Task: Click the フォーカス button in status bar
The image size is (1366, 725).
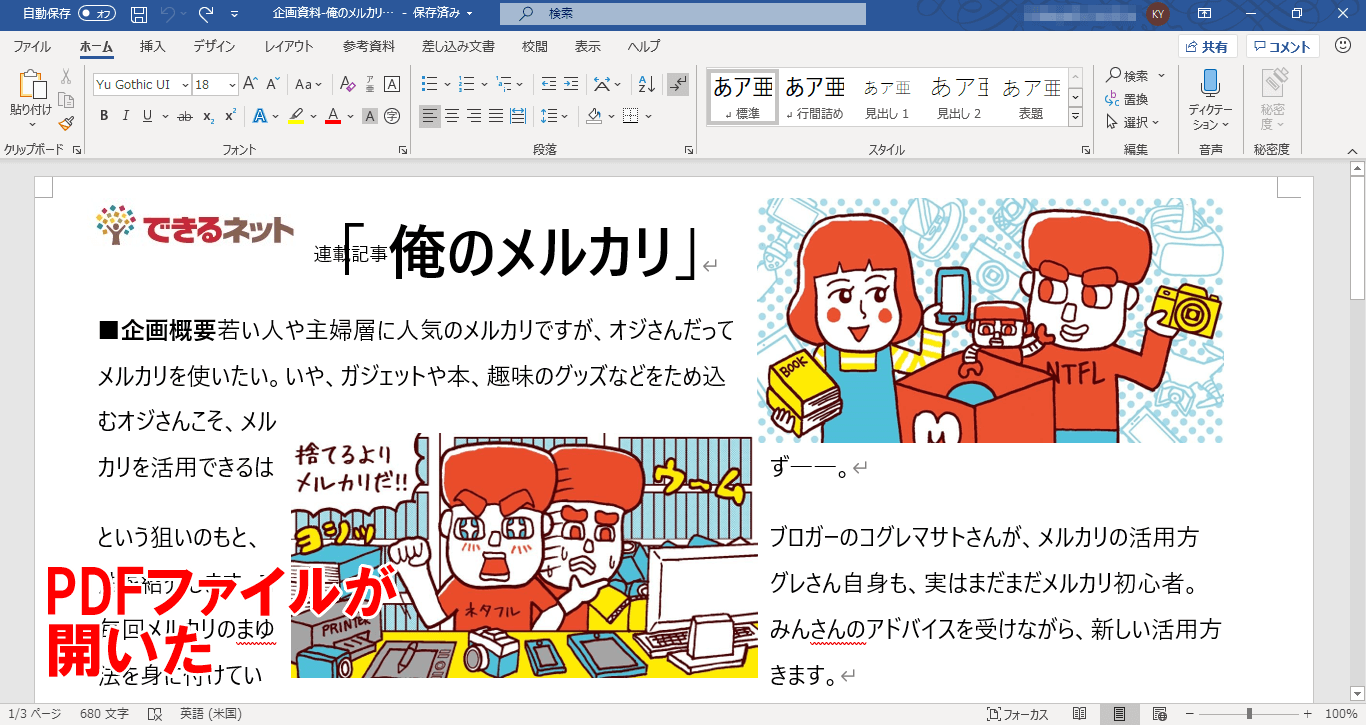Action: tap(1018, 714)
